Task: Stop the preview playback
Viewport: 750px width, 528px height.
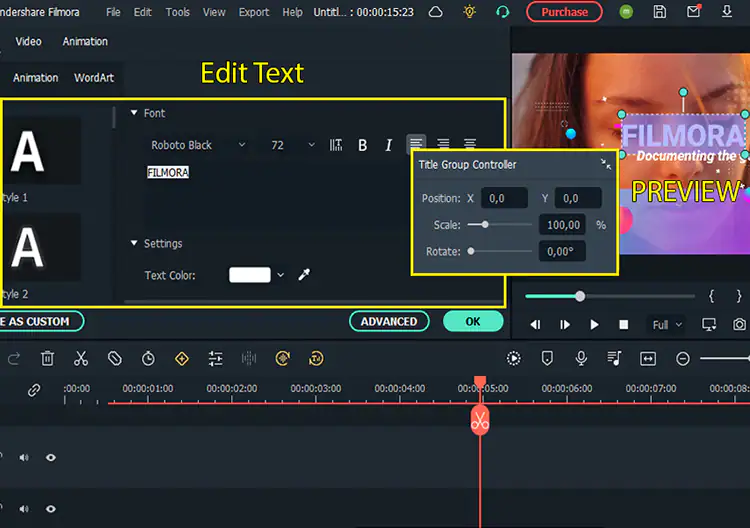Action: point(624,325)
